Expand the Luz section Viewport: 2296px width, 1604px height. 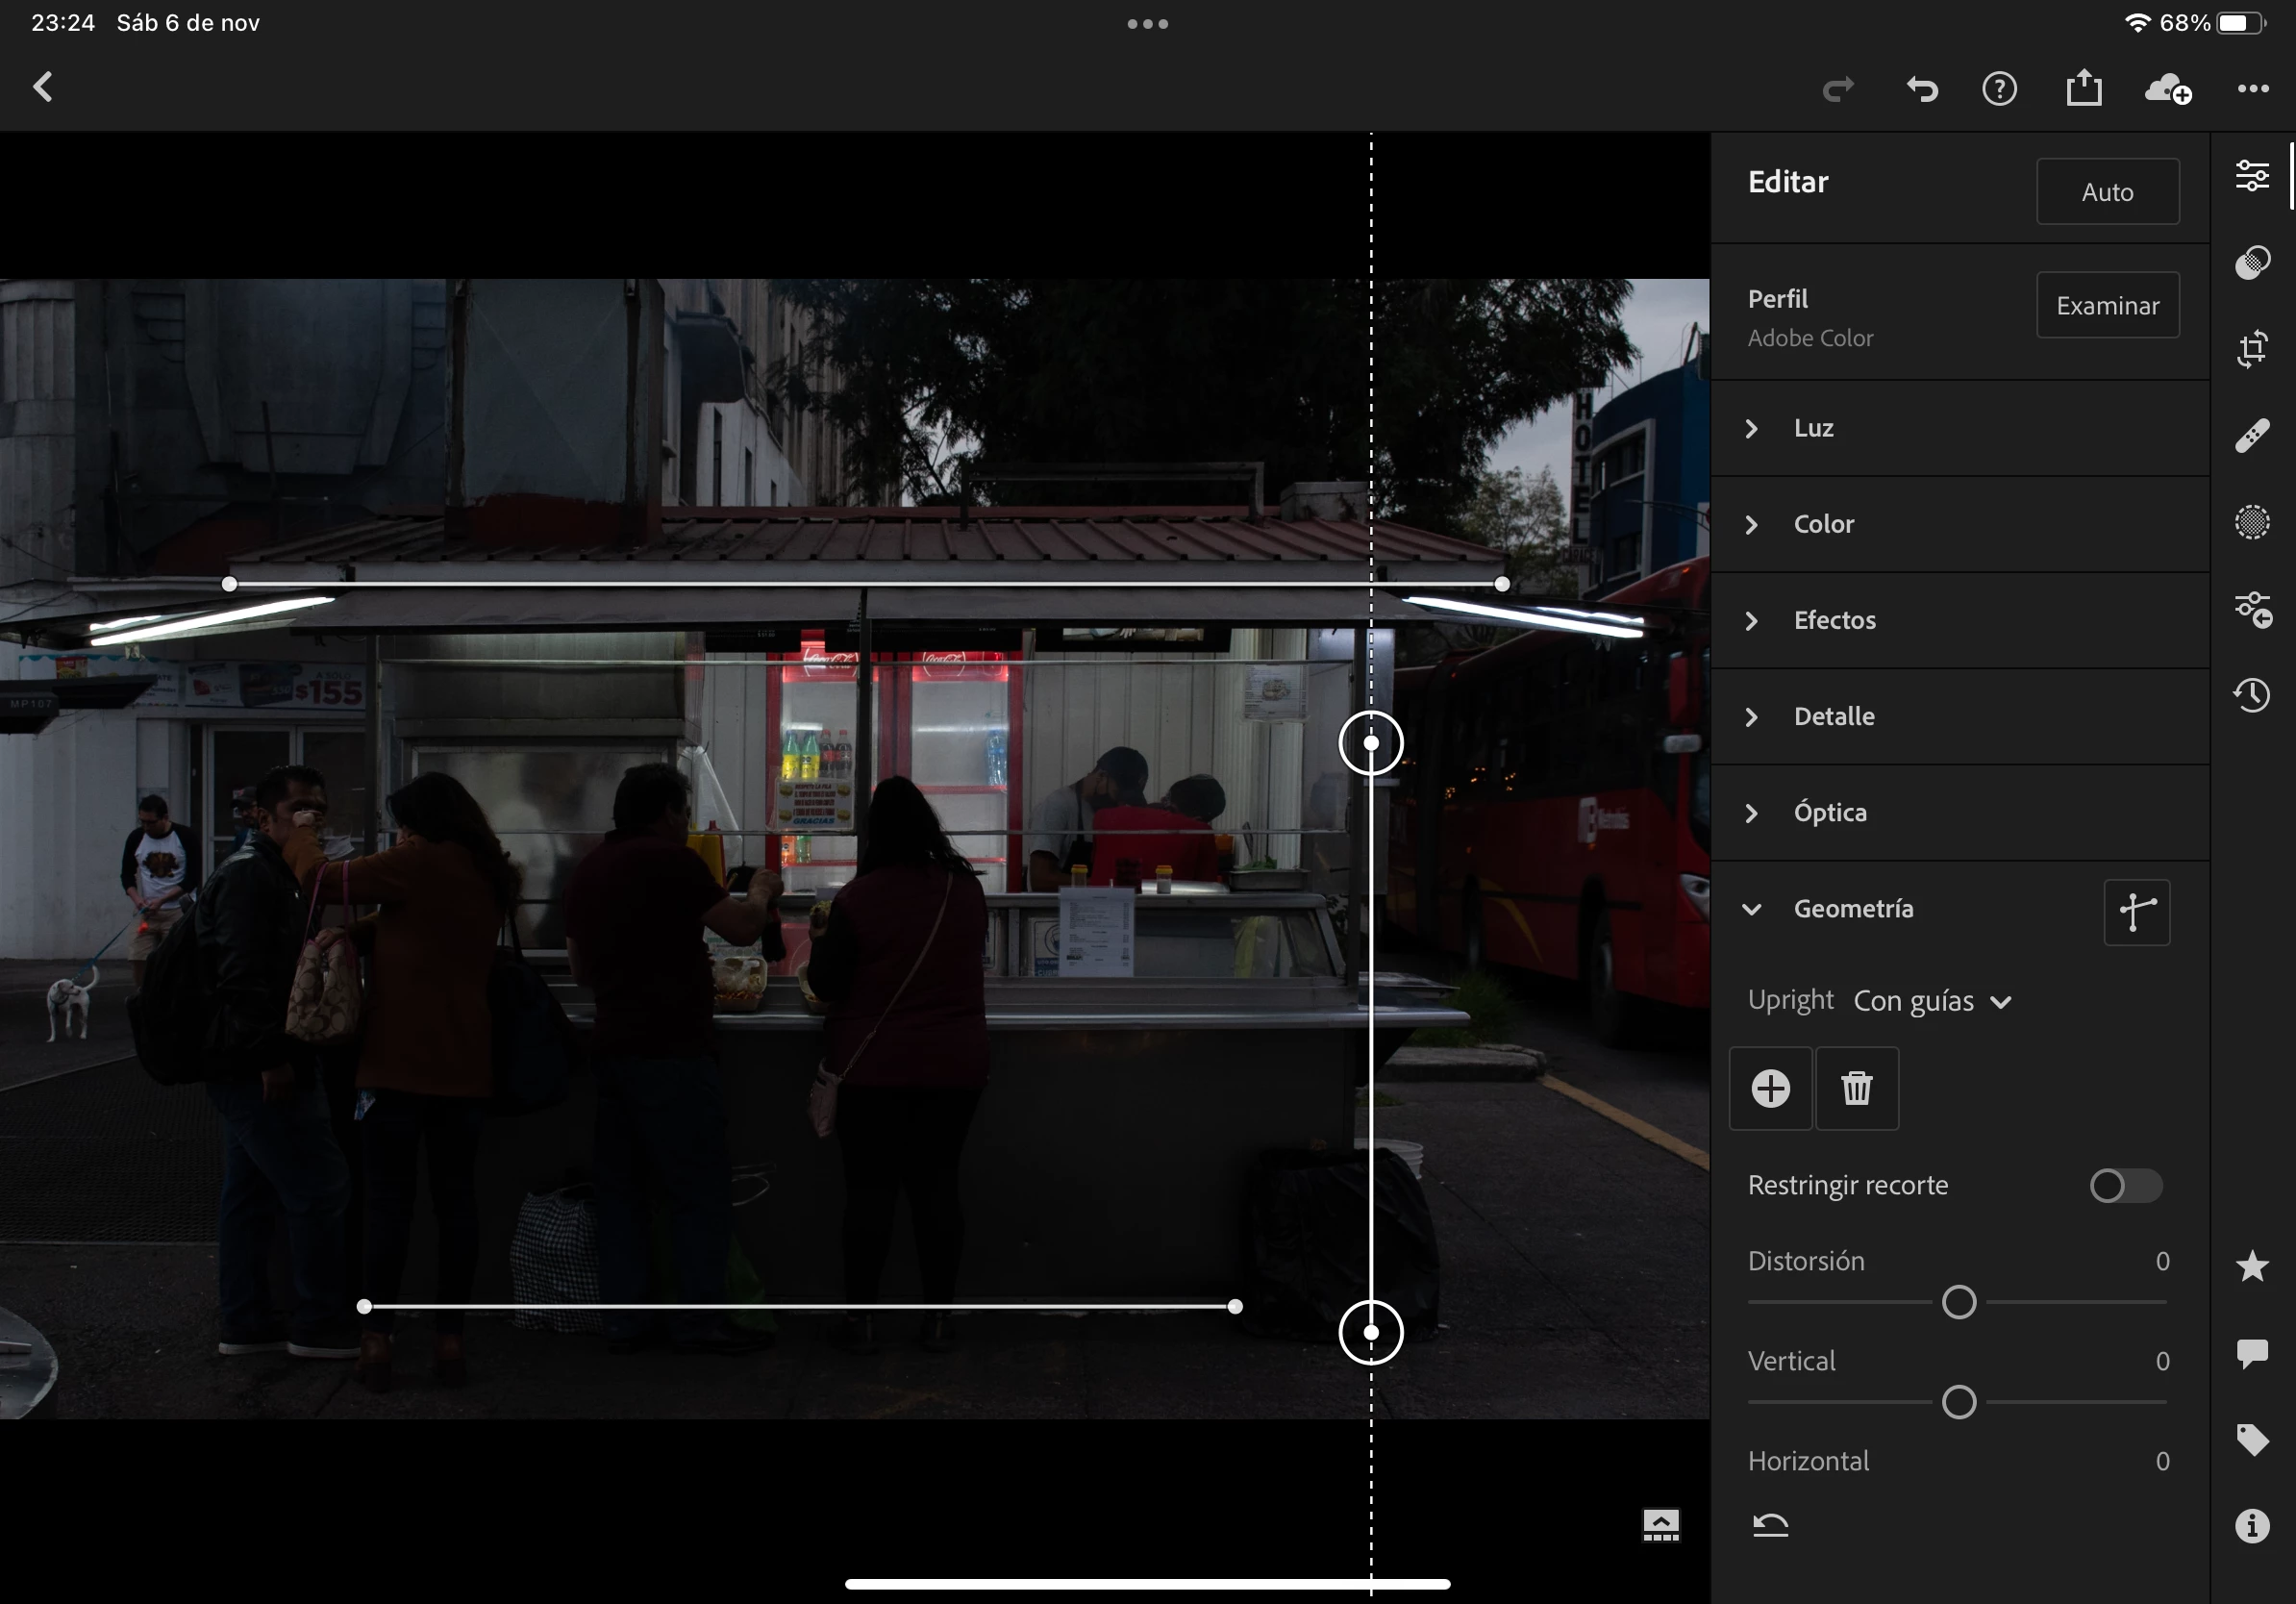click(x=1812, y=428)
